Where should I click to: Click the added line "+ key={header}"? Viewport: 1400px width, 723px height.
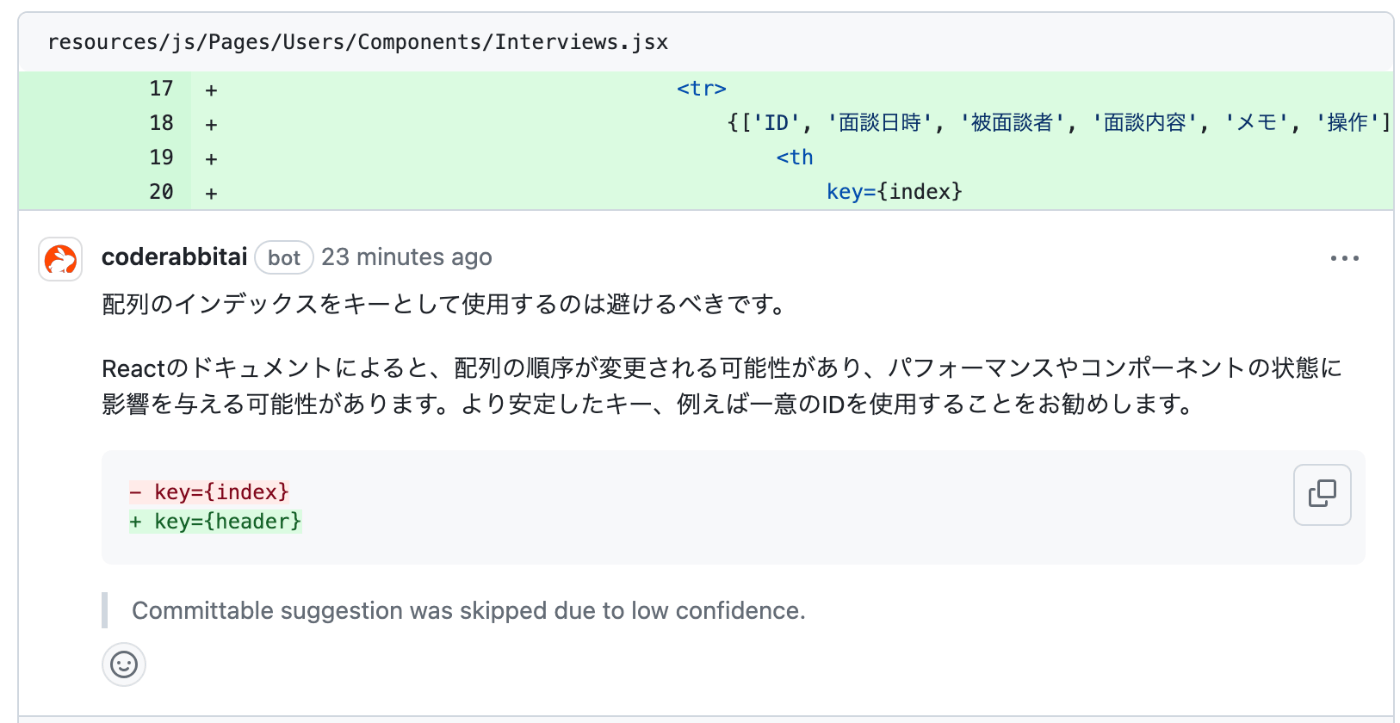pyautogui.click(x=215, y=522)
